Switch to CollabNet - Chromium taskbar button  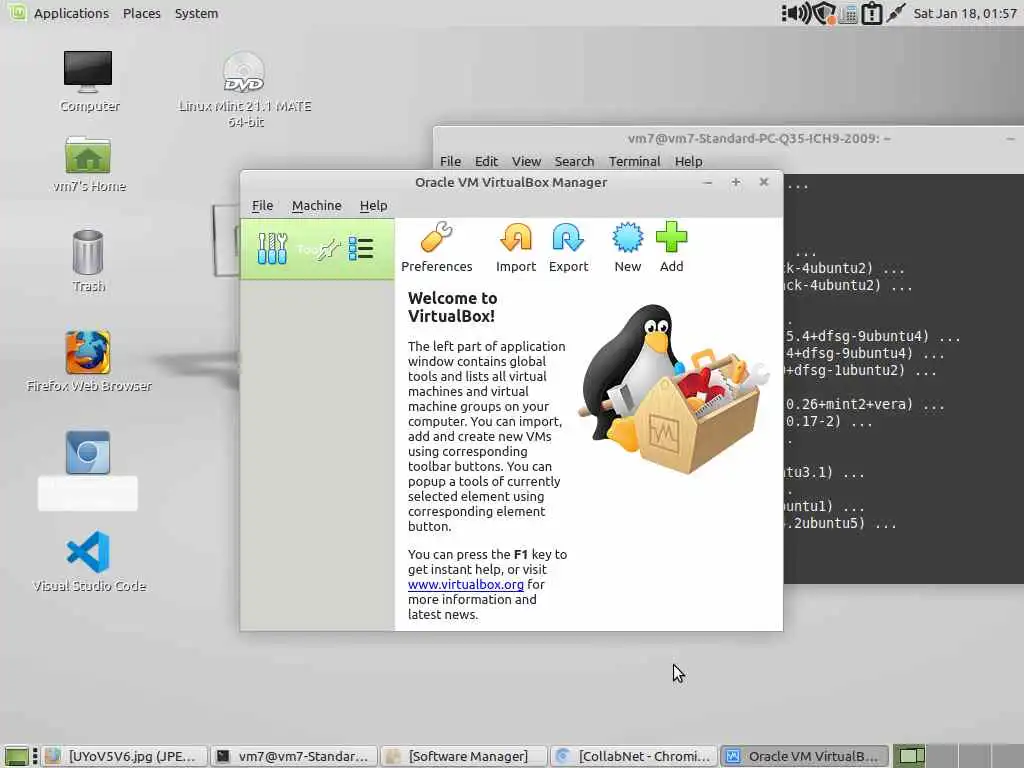pos(634,756)
